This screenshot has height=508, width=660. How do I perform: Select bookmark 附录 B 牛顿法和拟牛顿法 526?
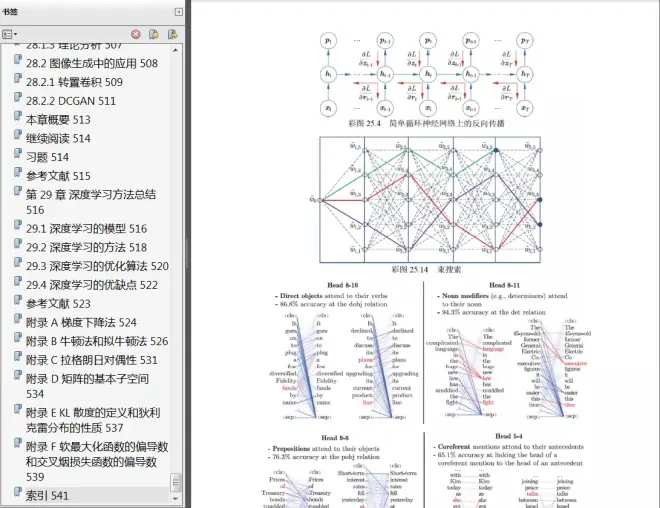point(96,341)
